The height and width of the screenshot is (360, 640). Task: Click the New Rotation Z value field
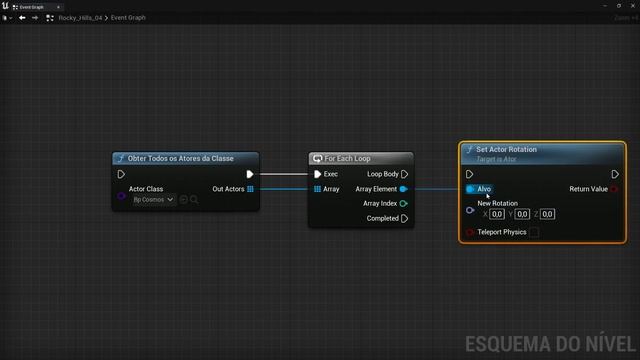pyautogui.click(x=547, y=214)
